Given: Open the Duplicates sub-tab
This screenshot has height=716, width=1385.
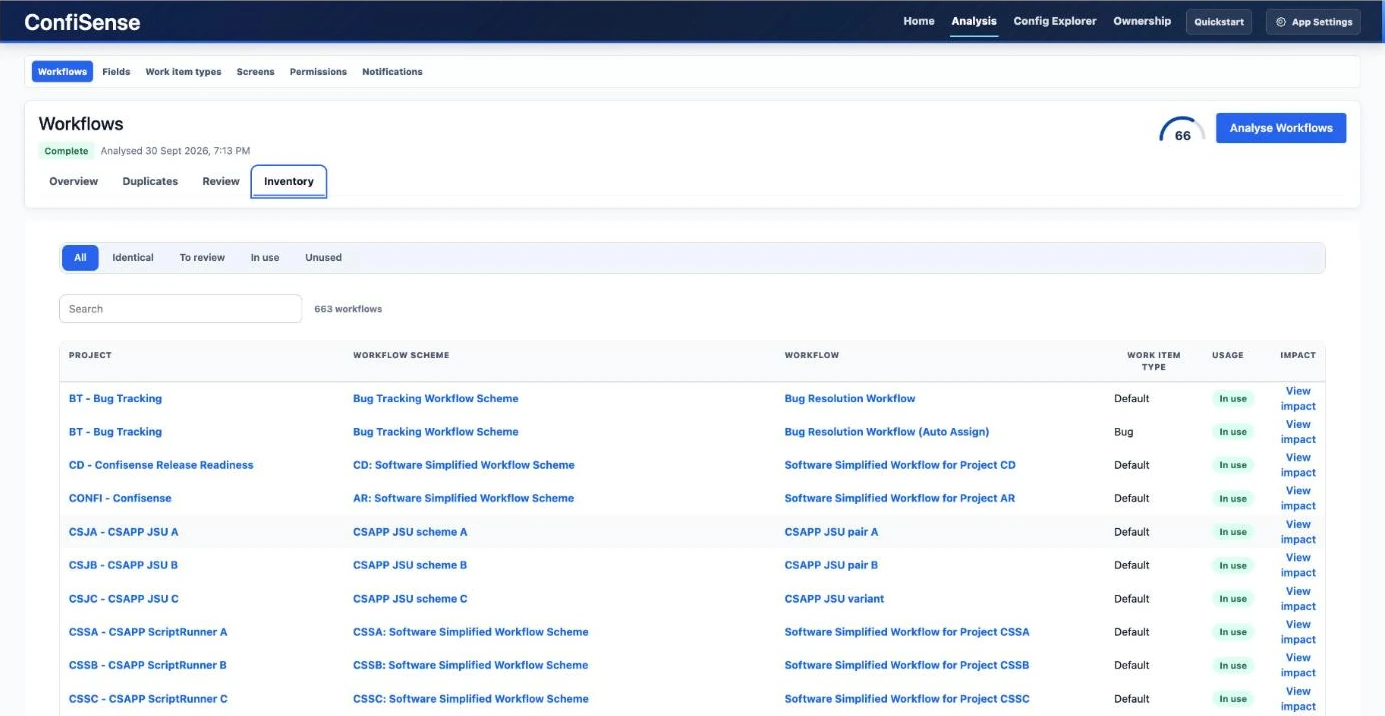Looking at the screenshot, I should (x=150, y=181).
